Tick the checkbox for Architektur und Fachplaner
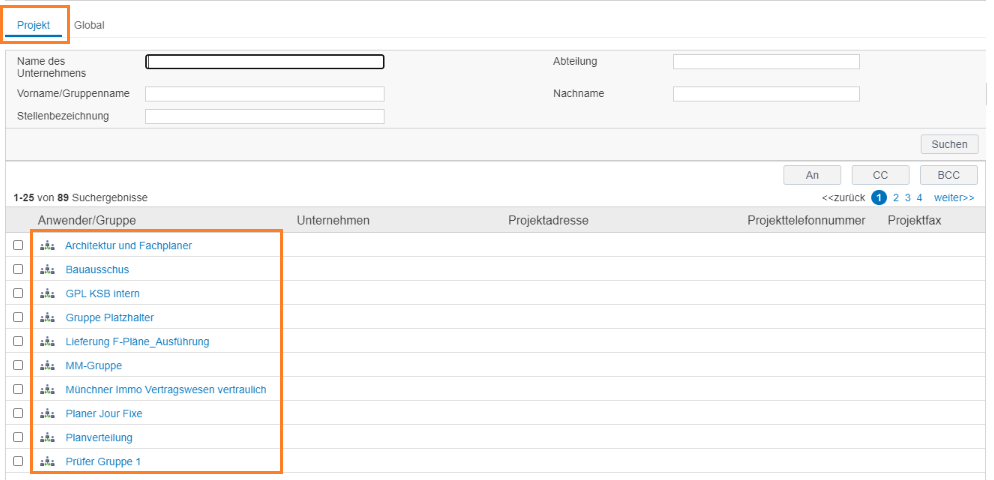 (x=18, y=245)
